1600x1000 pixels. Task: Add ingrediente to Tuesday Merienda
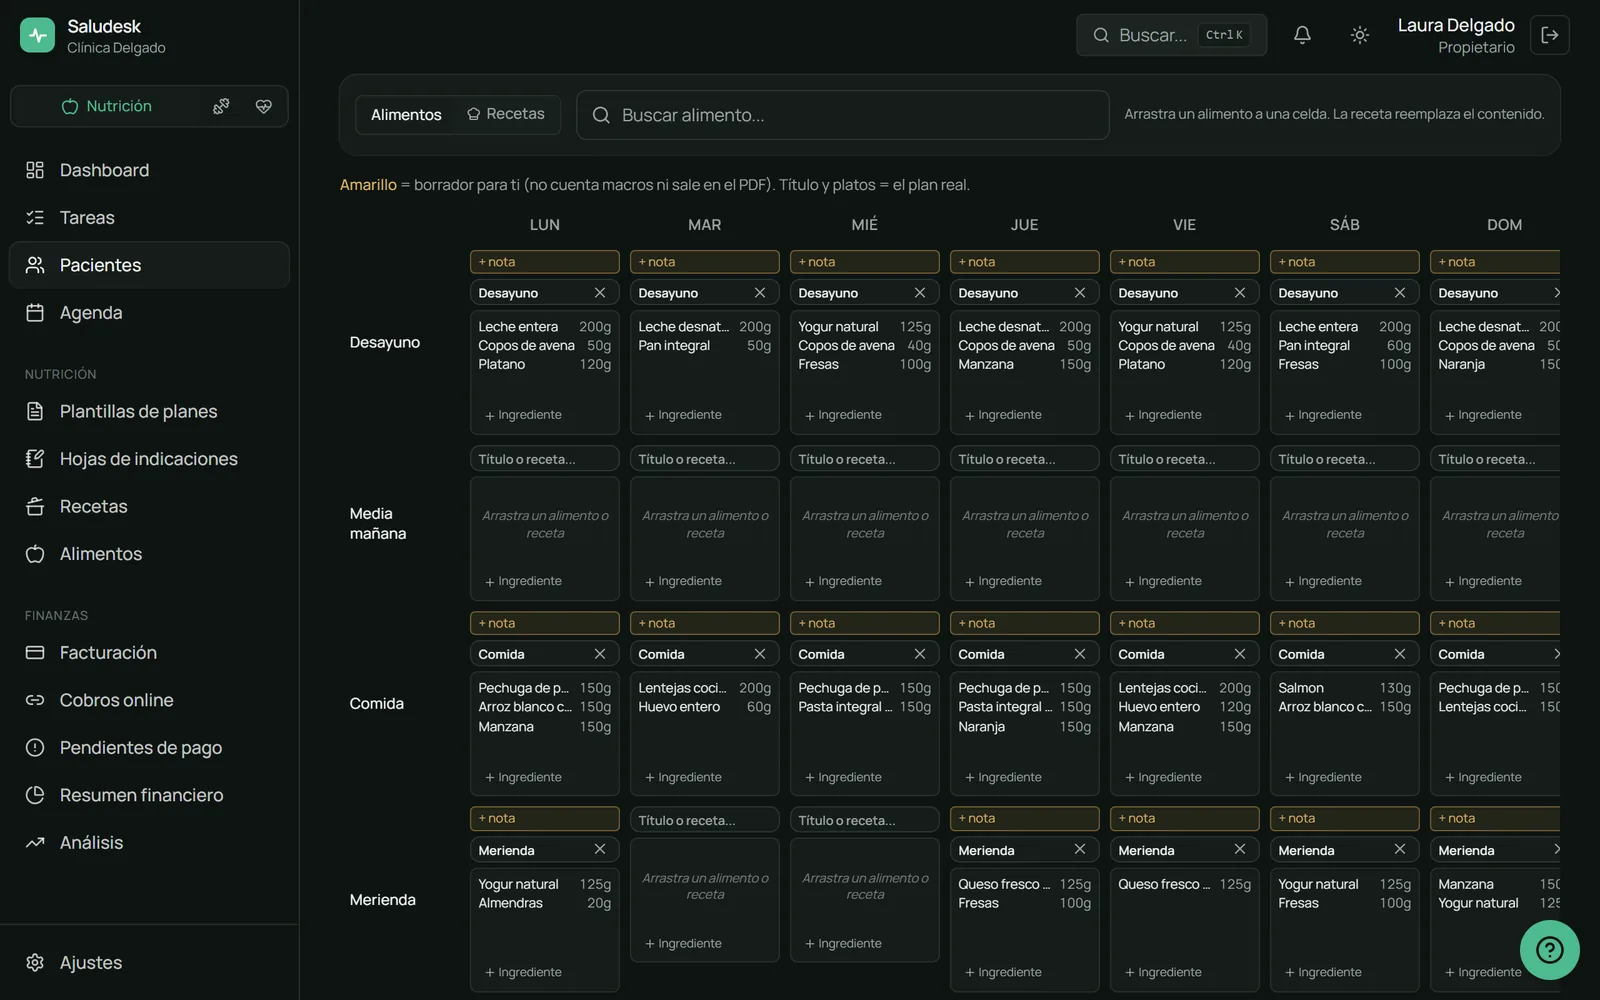(684, 943)
